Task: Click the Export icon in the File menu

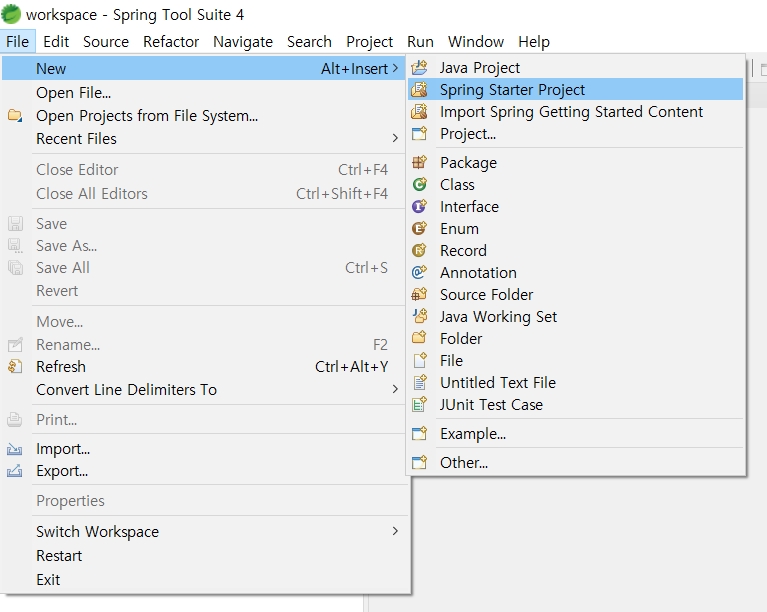Action: coord(15,471)
